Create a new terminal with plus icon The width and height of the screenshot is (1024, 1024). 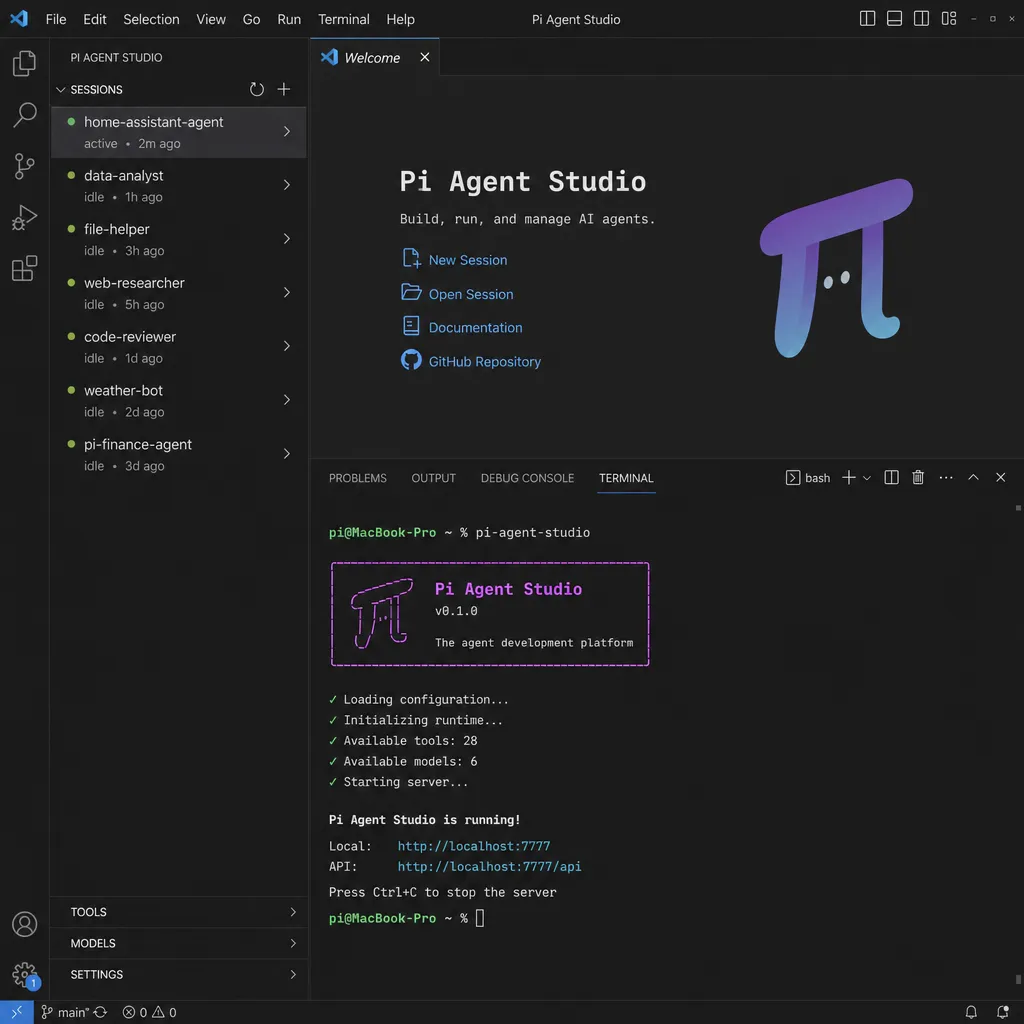click(x=848, y=477)
